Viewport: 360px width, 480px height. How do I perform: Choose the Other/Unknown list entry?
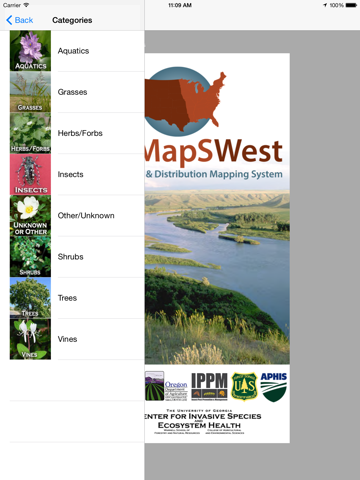coord(77,215)
